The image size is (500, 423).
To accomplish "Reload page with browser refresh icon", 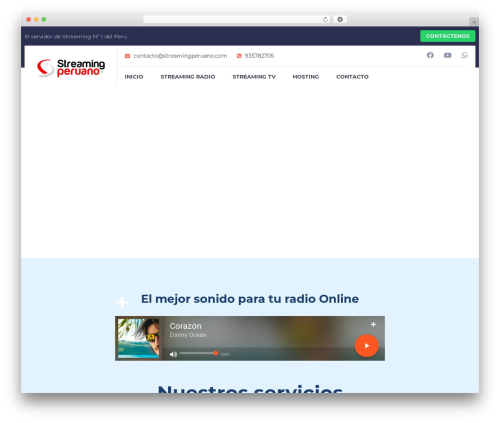I will 325,20.
